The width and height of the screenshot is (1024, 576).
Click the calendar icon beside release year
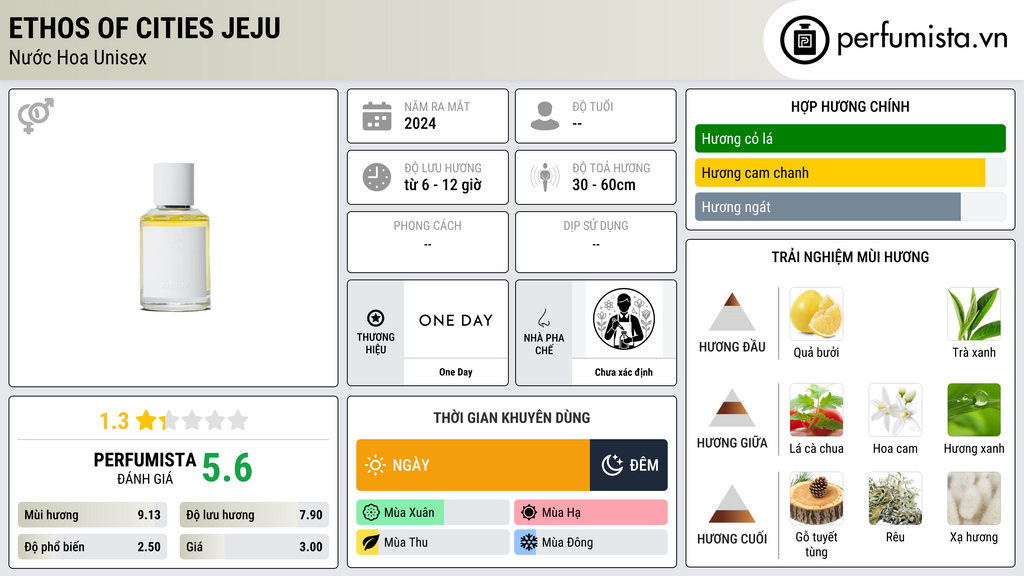(377, 116)
